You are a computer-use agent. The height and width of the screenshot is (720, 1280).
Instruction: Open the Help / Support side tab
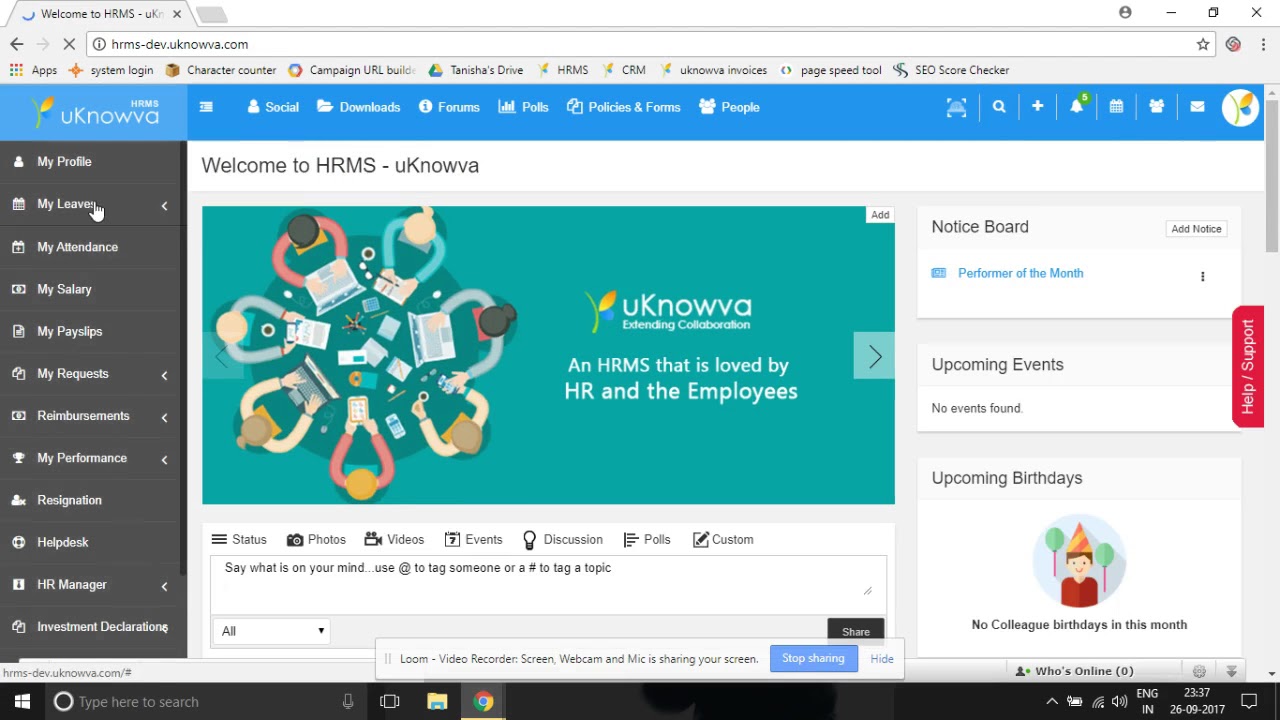(x=1248, y=367)
